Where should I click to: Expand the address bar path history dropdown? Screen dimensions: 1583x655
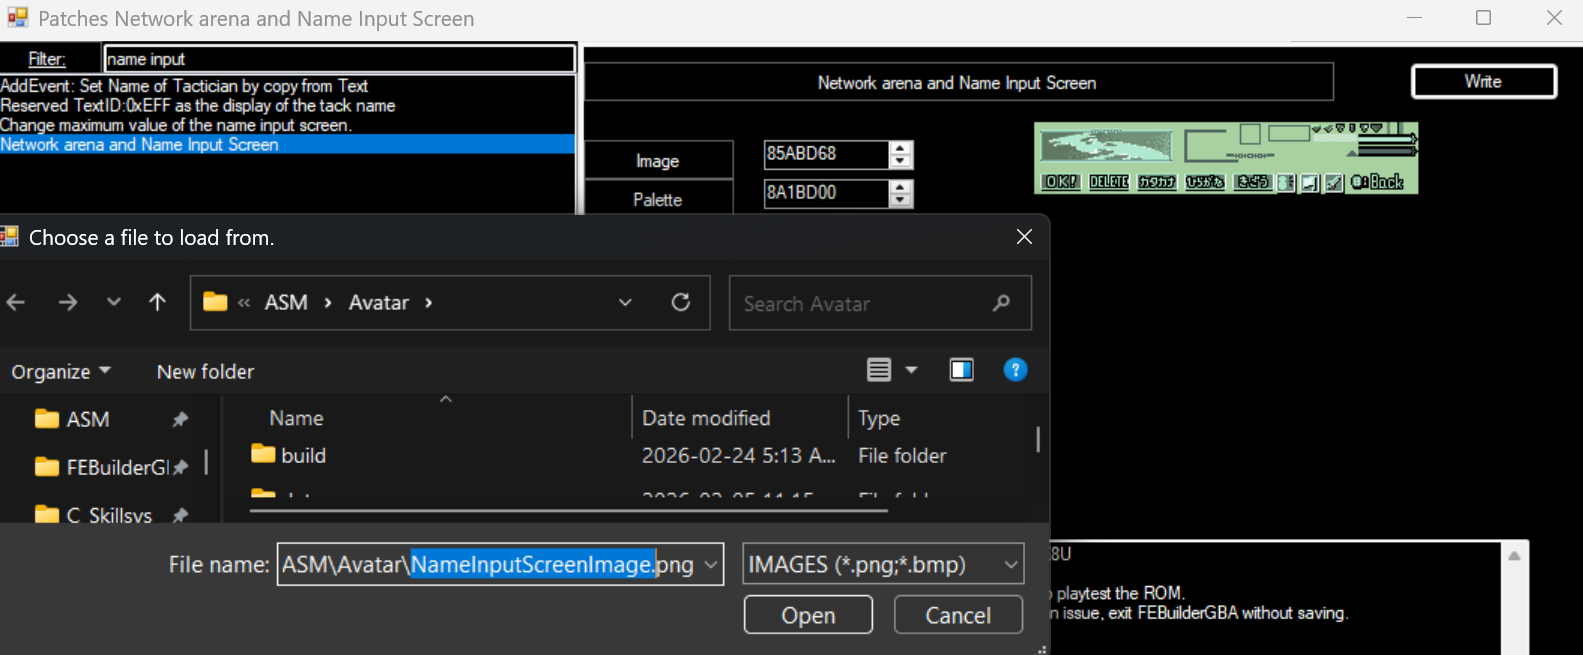pyautogui.click(x=625, y=303)
